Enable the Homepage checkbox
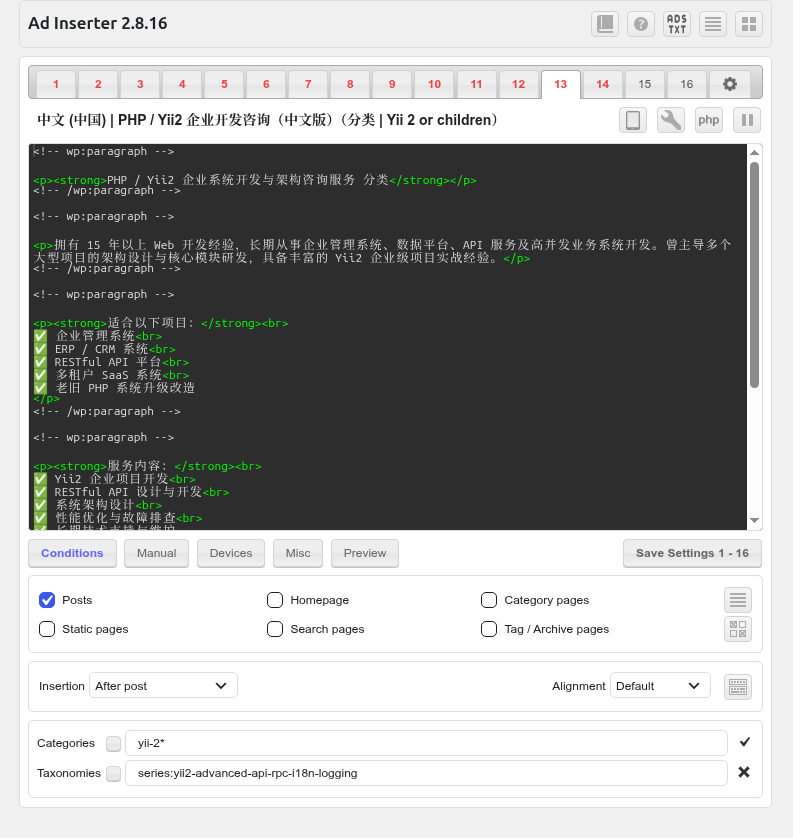Viewport: 793px width, 838px height. coord(275,600)
